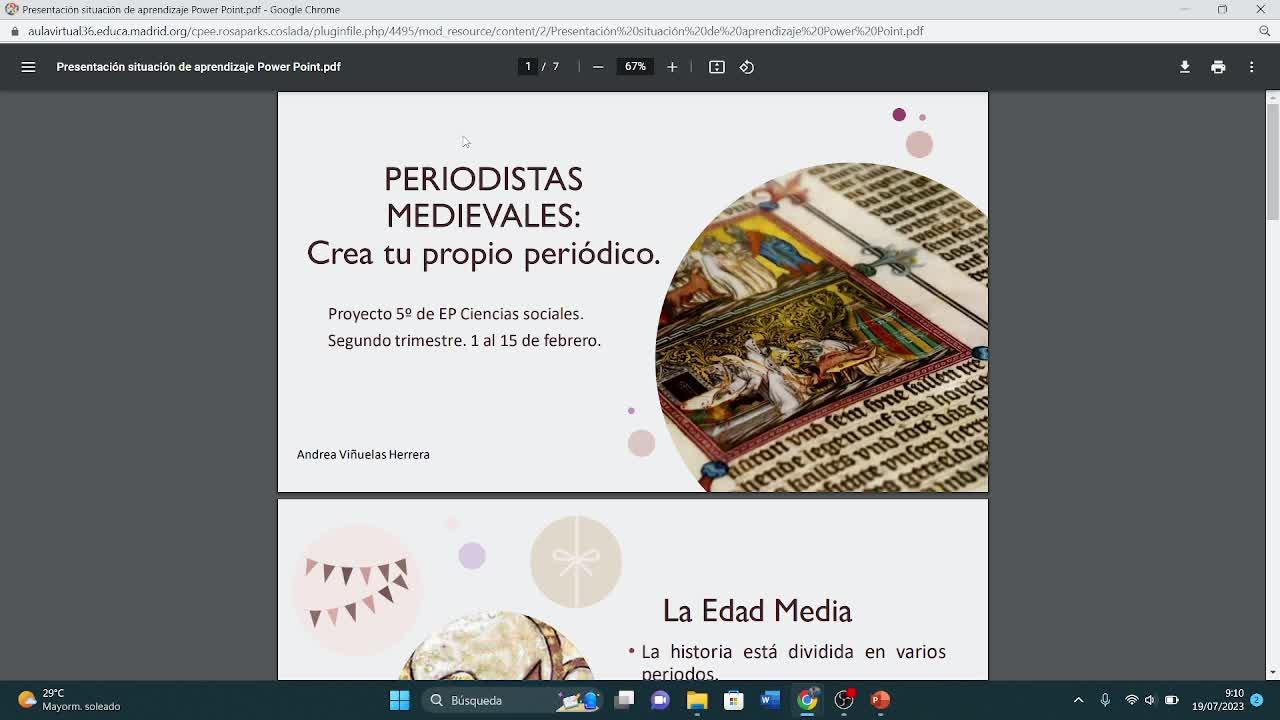The width and height of the screenshot is (1280, 720).
Task: Click "Segundo trimestre. 1 al 15 de febrero." text
Action: [464, 341]
